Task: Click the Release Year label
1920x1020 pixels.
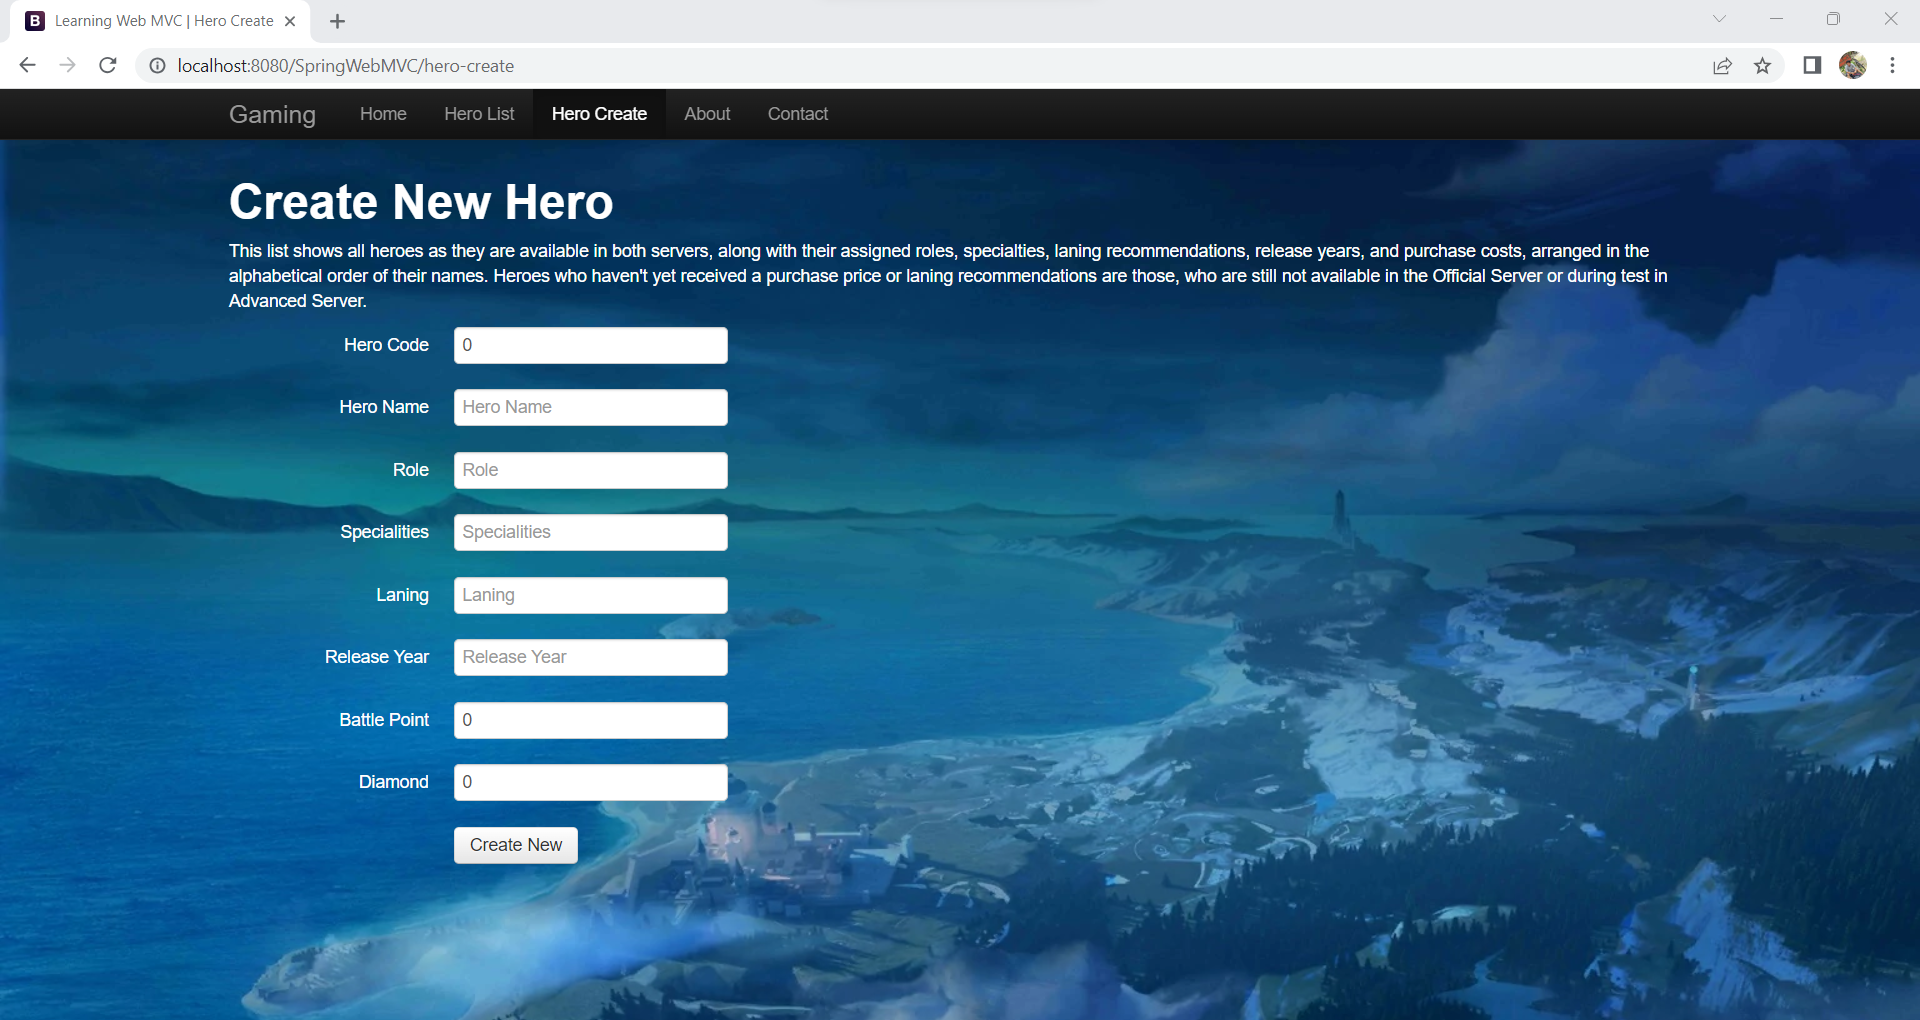Action: 377,657
